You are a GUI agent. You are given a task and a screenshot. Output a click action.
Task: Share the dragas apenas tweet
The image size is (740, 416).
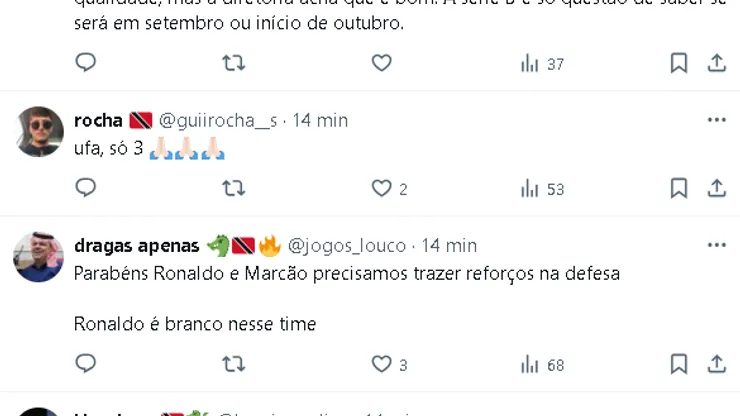[x=717, y=364]
